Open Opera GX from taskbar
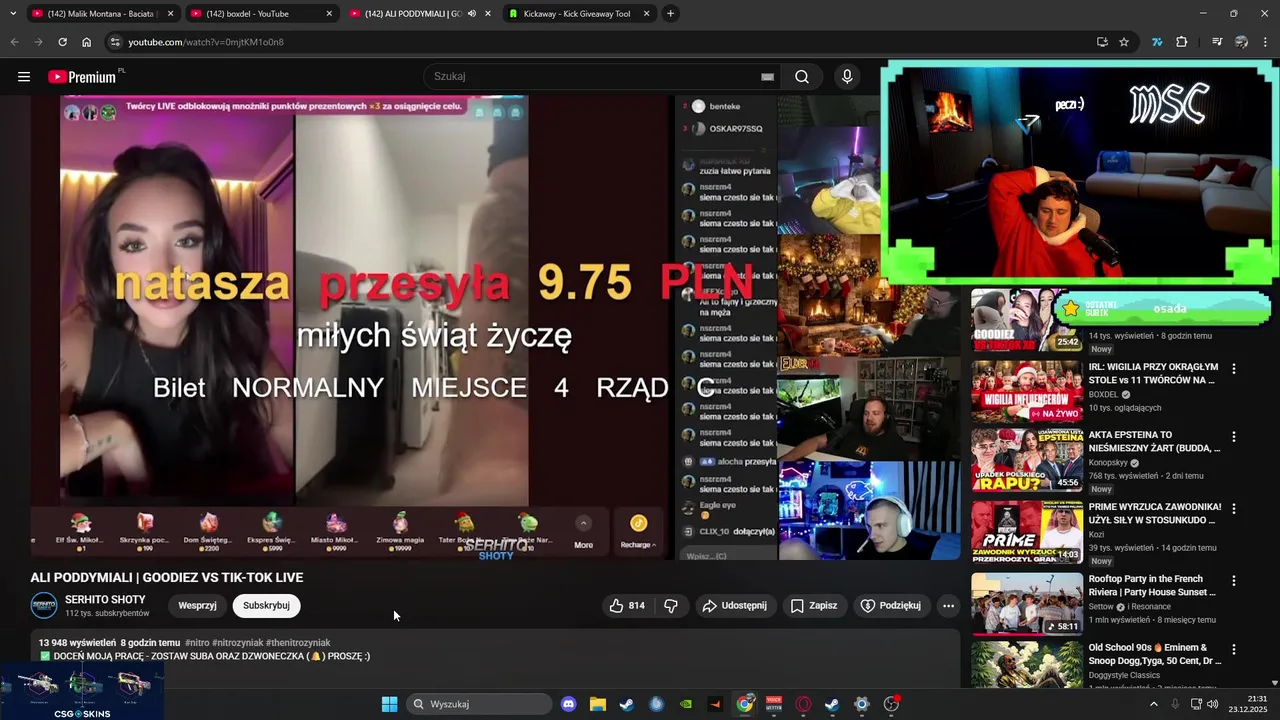The image size is (1280, 720). click(x=803, y=704)
